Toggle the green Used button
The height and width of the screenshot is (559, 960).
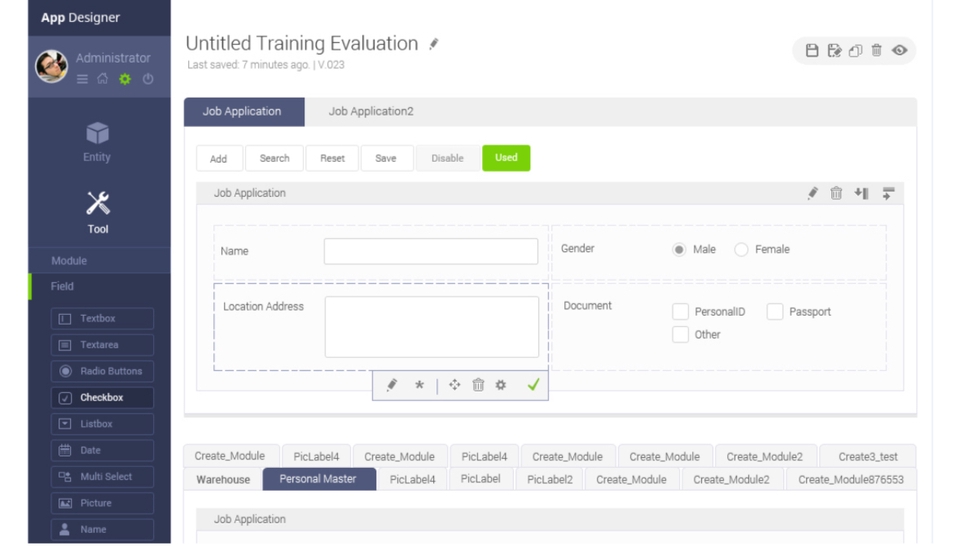(x=506, y=158)
